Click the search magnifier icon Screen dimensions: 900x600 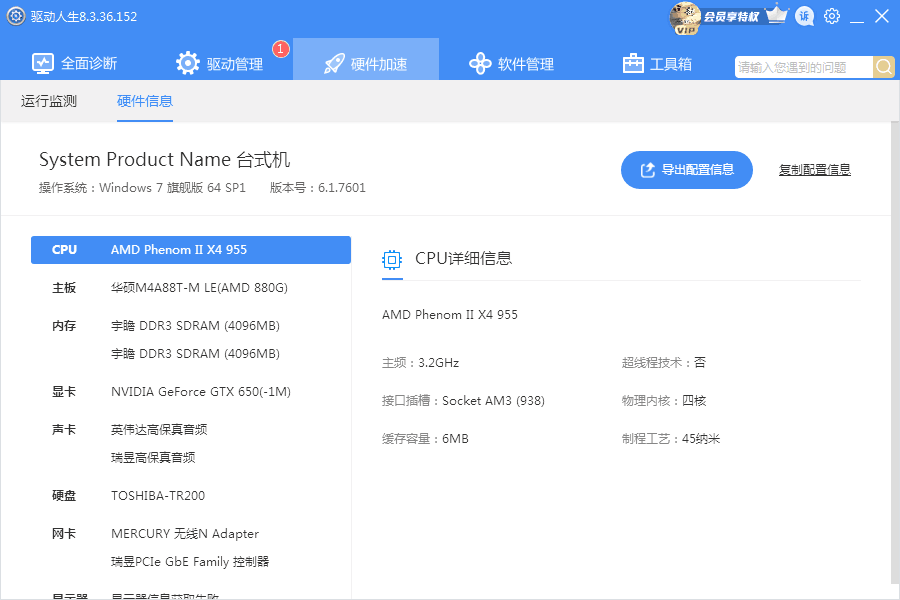pos(884,67)
